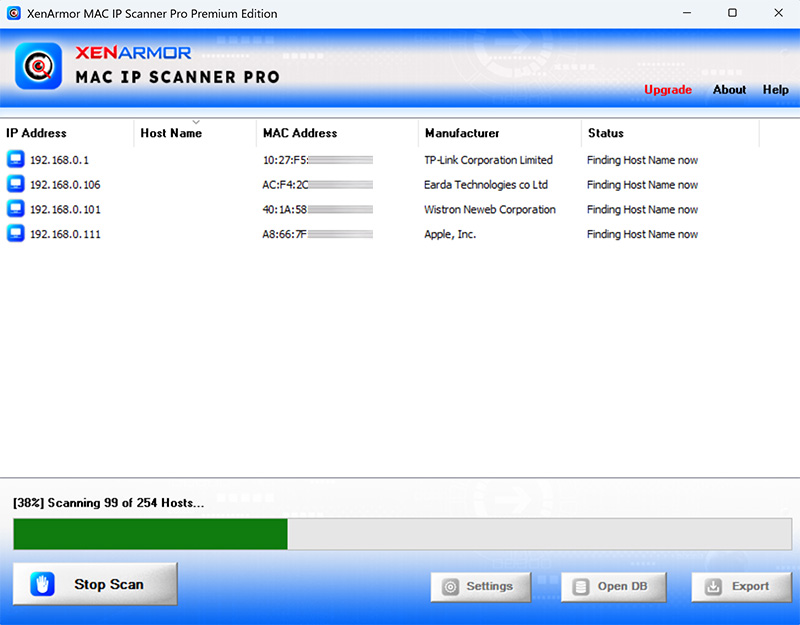Open the MAC database
This screenshot has width=800, height=625.
click(614, 587)
